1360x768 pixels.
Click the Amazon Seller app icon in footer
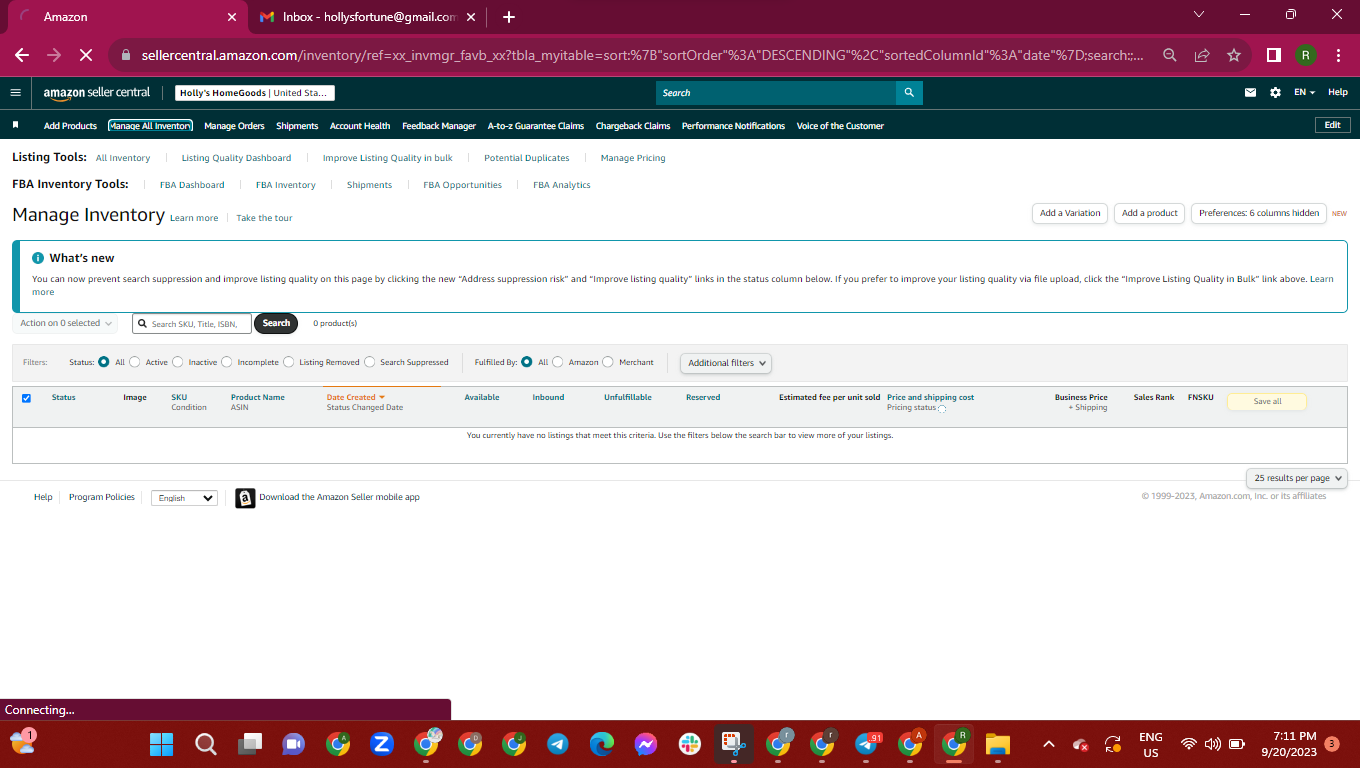pos(245,498)
